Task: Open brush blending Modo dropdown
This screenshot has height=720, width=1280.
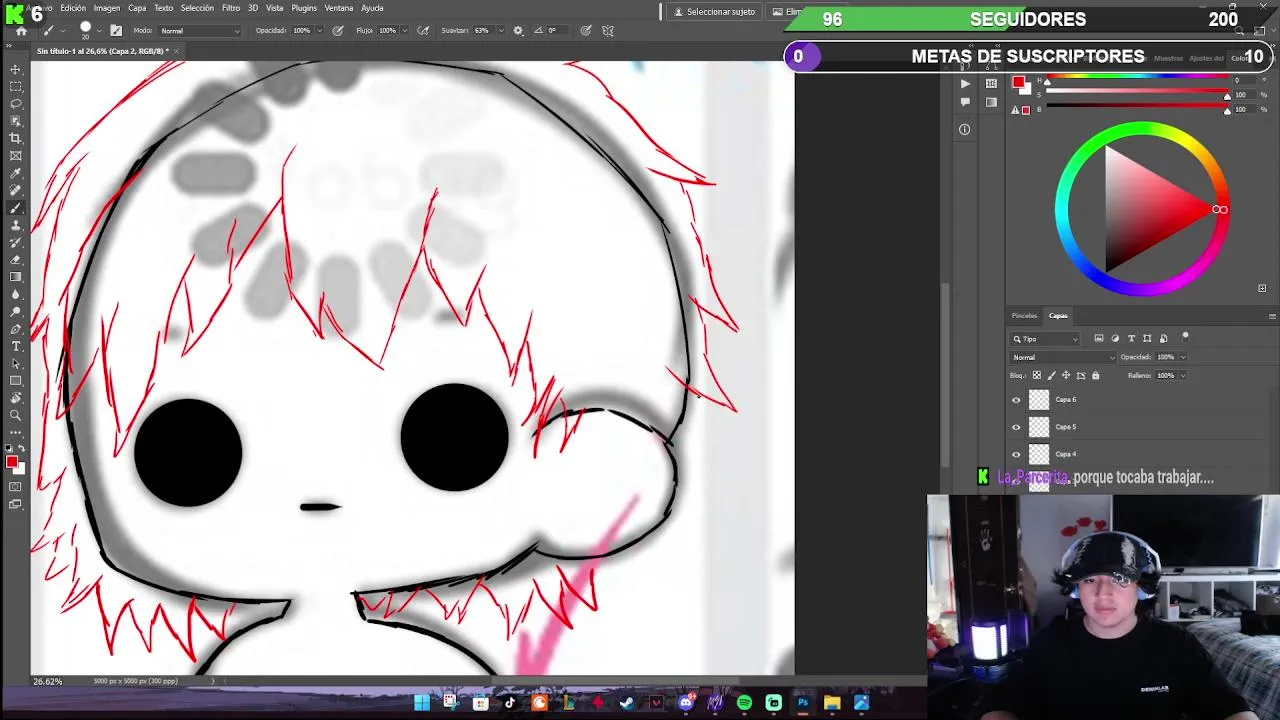Action: tap(200, 31)
